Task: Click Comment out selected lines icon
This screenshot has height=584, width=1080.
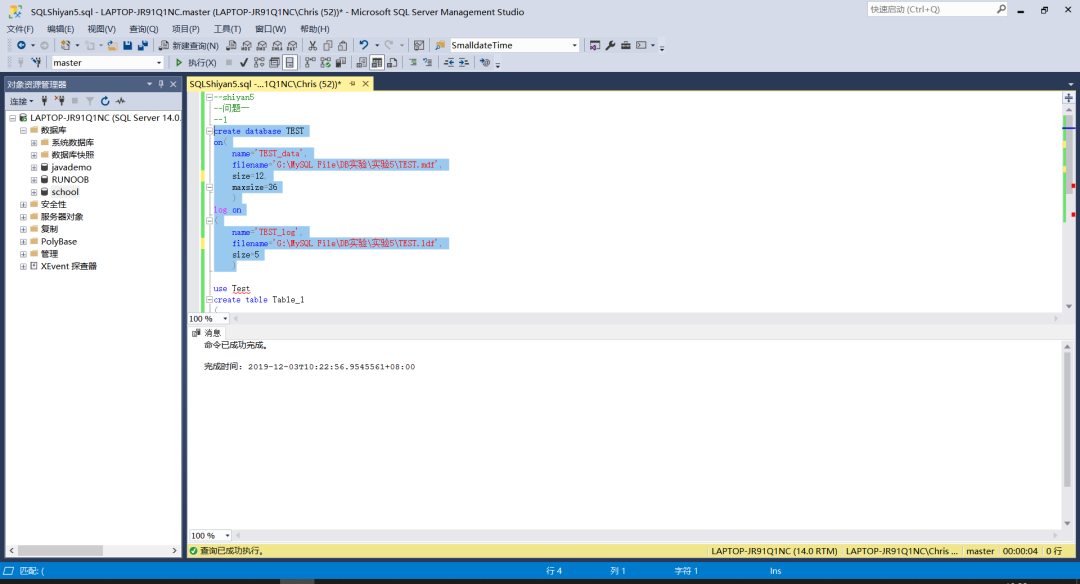Action: [413, 63]
